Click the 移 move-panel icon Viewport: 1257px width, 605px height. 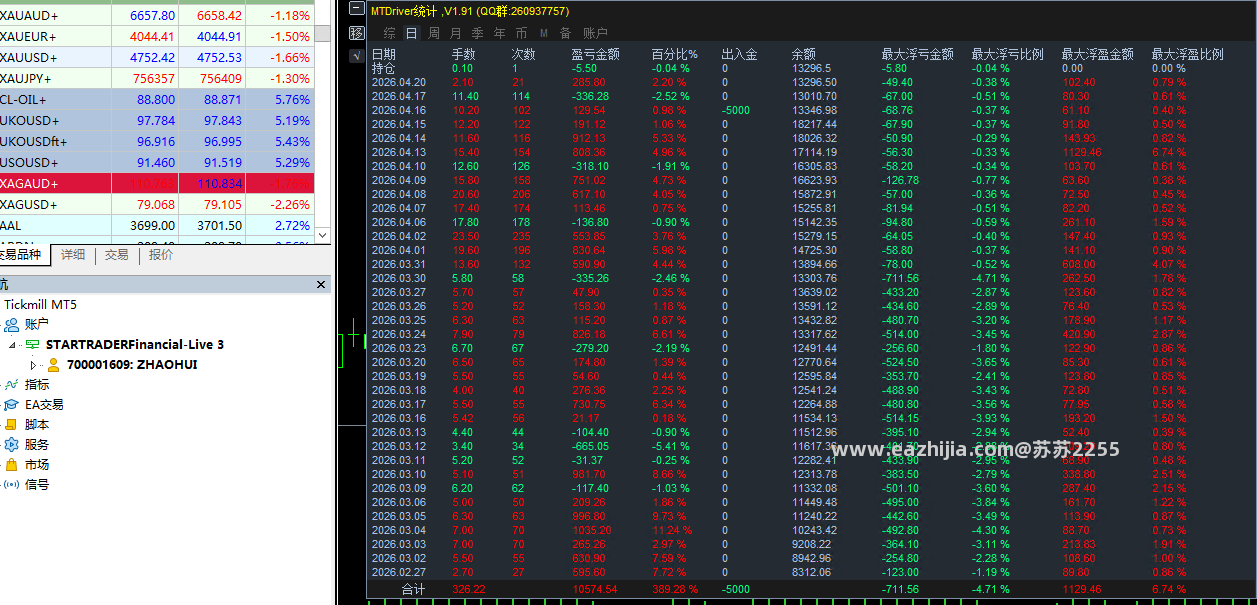point(357,33)
